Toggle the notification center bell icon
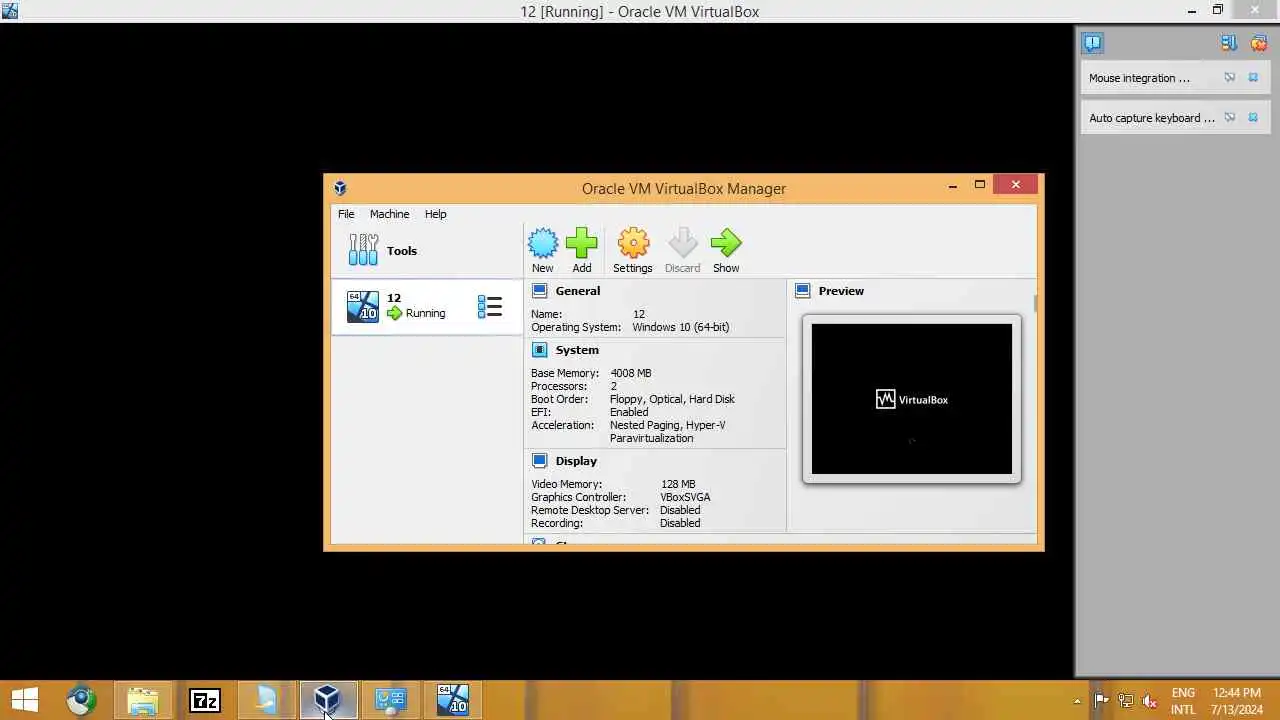This screenshot has height=720, width=1280. (x=1092, y=43)
